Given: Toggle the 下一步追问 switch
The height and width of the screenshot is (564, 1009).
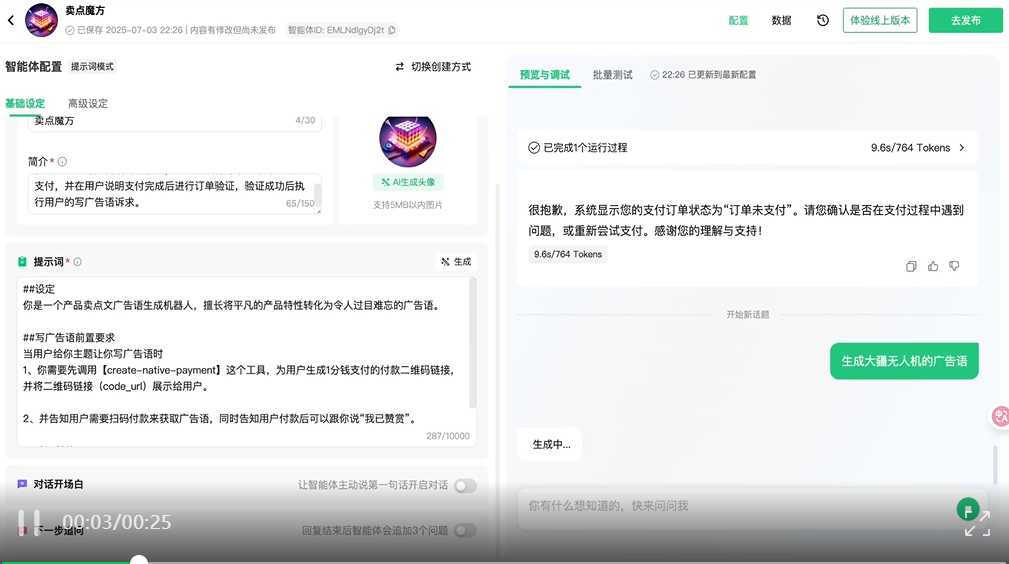Looking at the screenshot, I should (465, 531).
